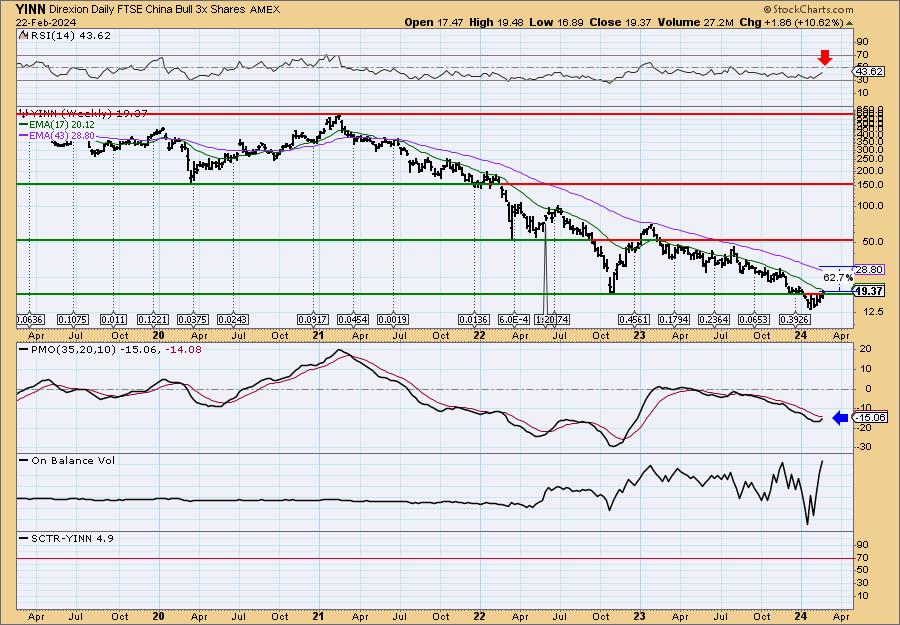Select the High 19.48 value

(x=498, y=22)
